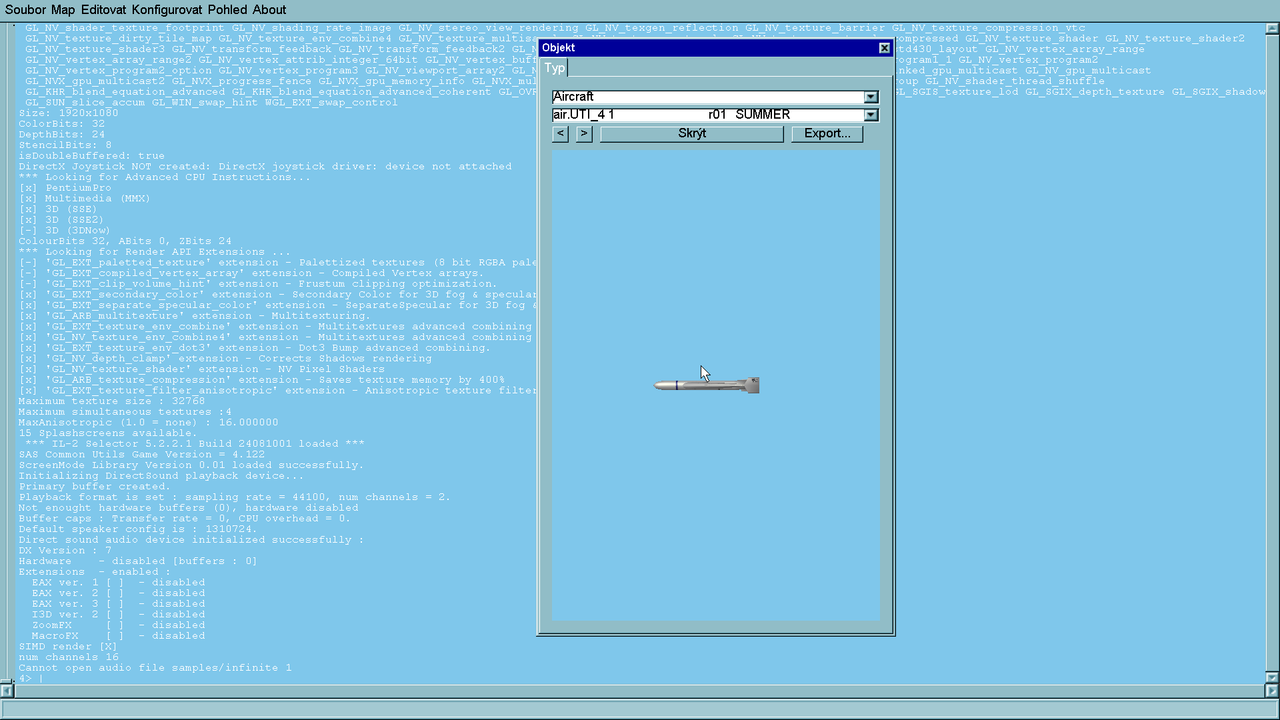Open the Map menu
This screenshot has height=720, width=1280.
63,9
